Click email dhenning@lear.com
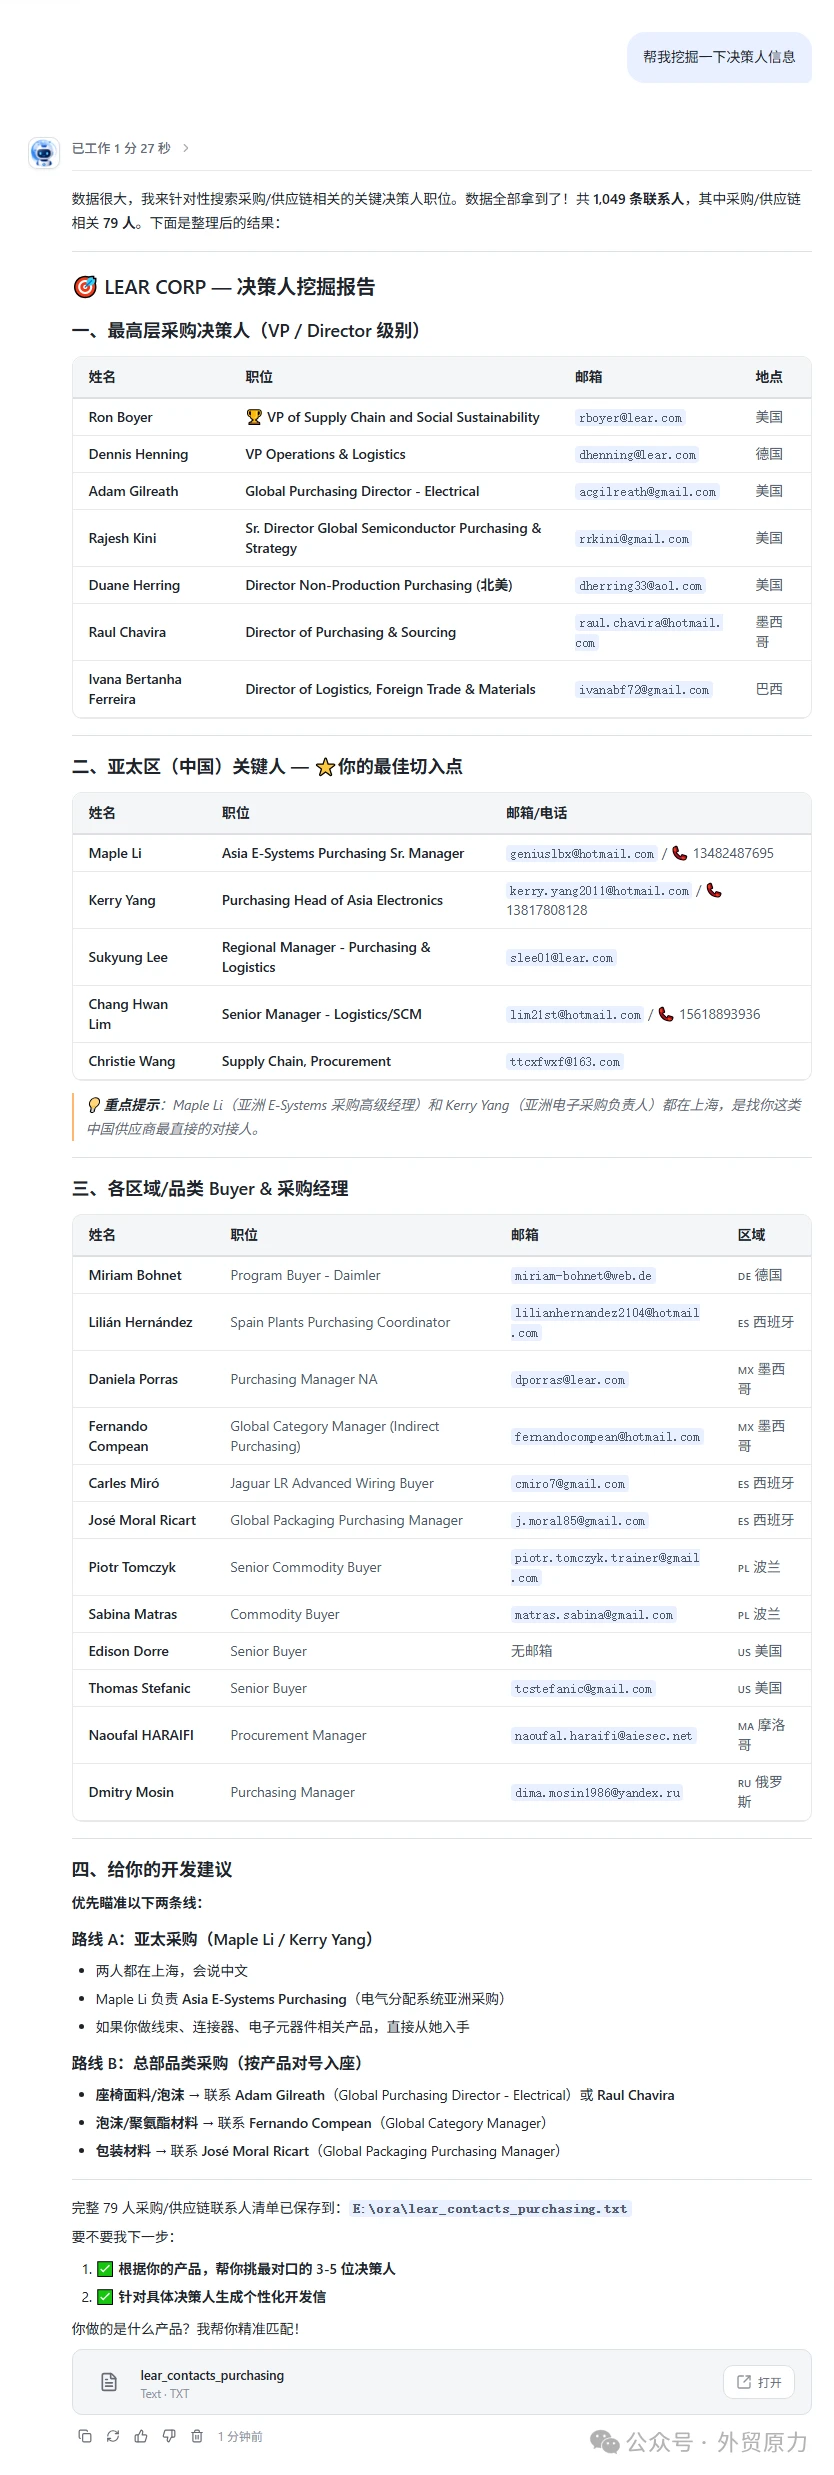 637,455
